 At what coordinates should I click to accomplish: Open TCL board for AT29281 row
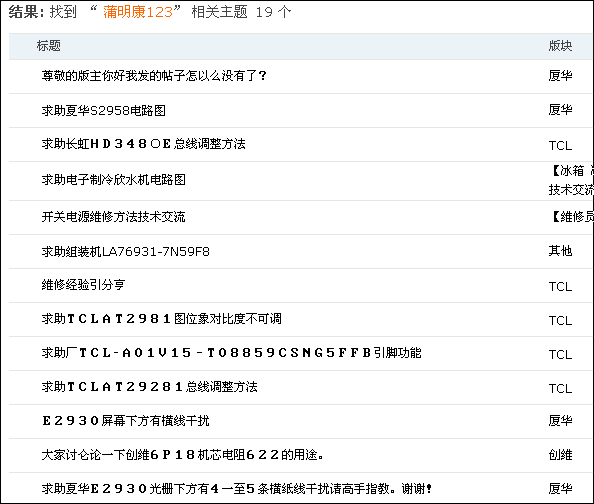pyautogui.click(x=560, y=389)
